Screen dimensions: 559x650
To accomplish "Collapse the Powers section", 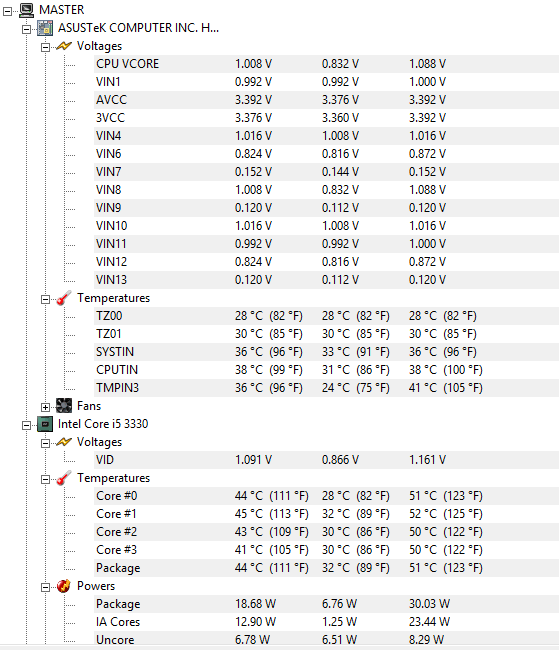I will pos(45,587).
